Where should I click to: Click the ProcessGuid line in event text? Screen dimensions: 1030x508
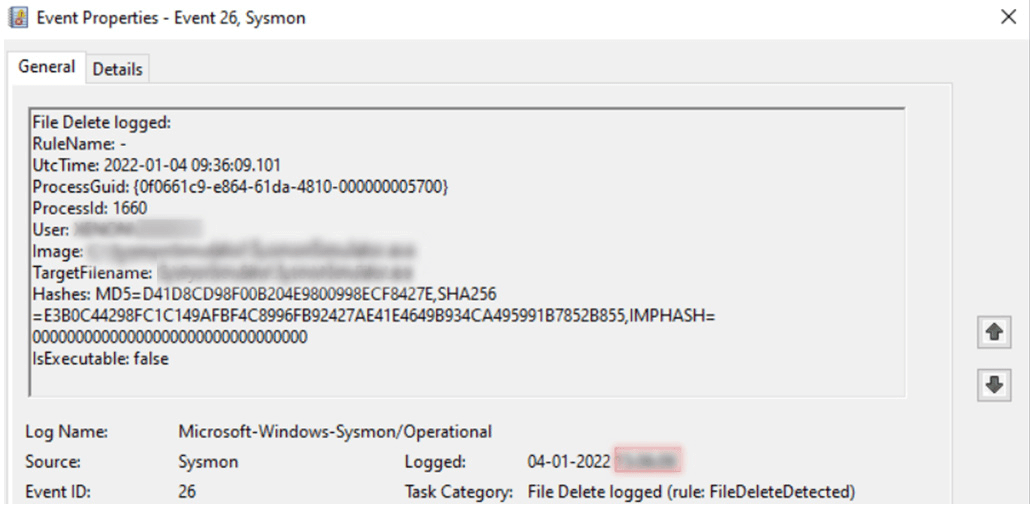pyautogui.click(x=240, y=187)
